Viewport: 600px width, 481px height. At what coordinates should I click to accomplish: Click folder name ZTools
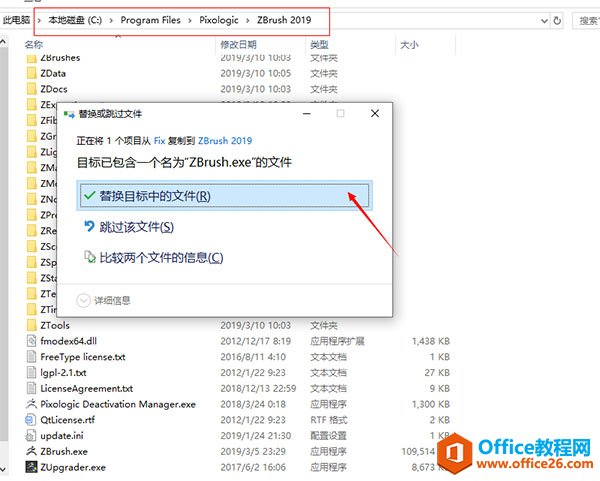pos(55,325)
